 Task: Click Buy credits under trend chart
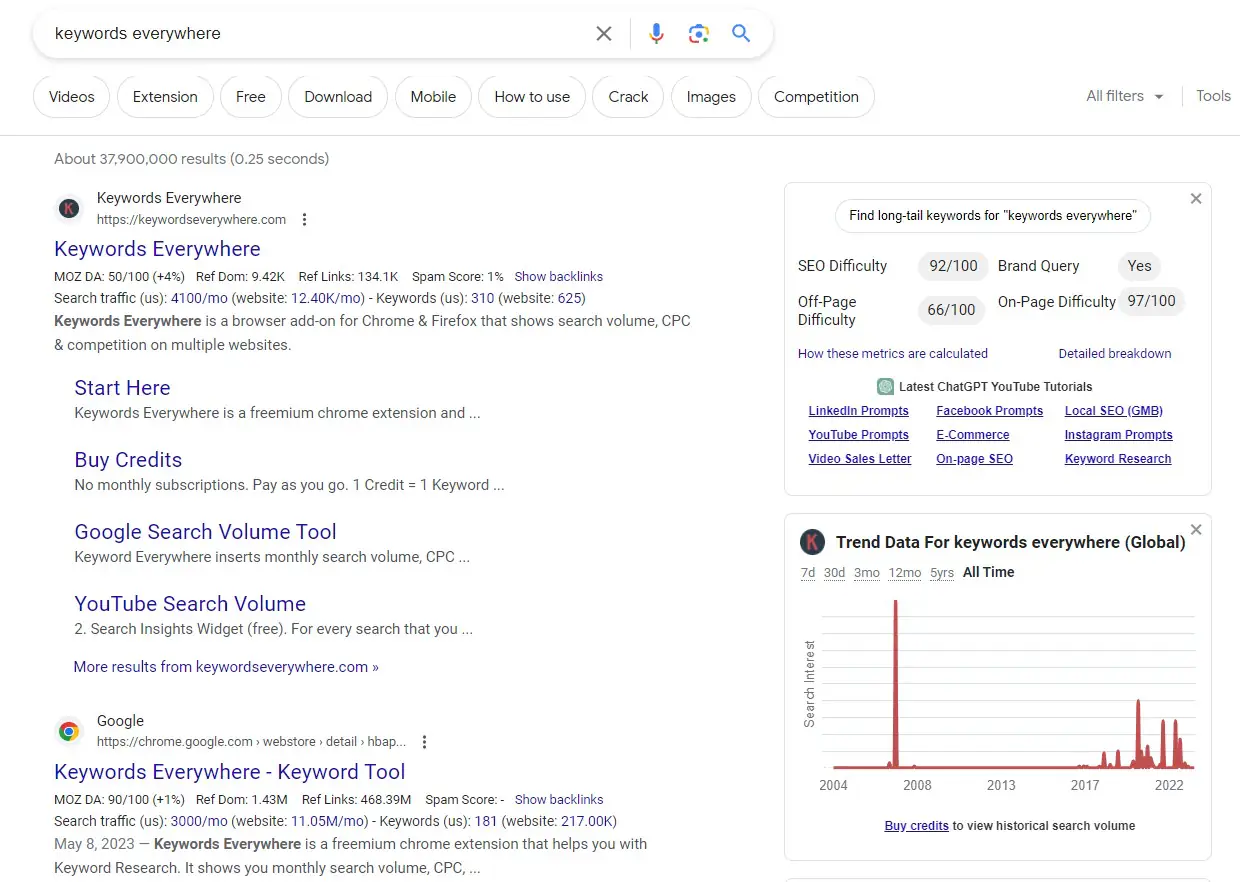pos(916,826)
